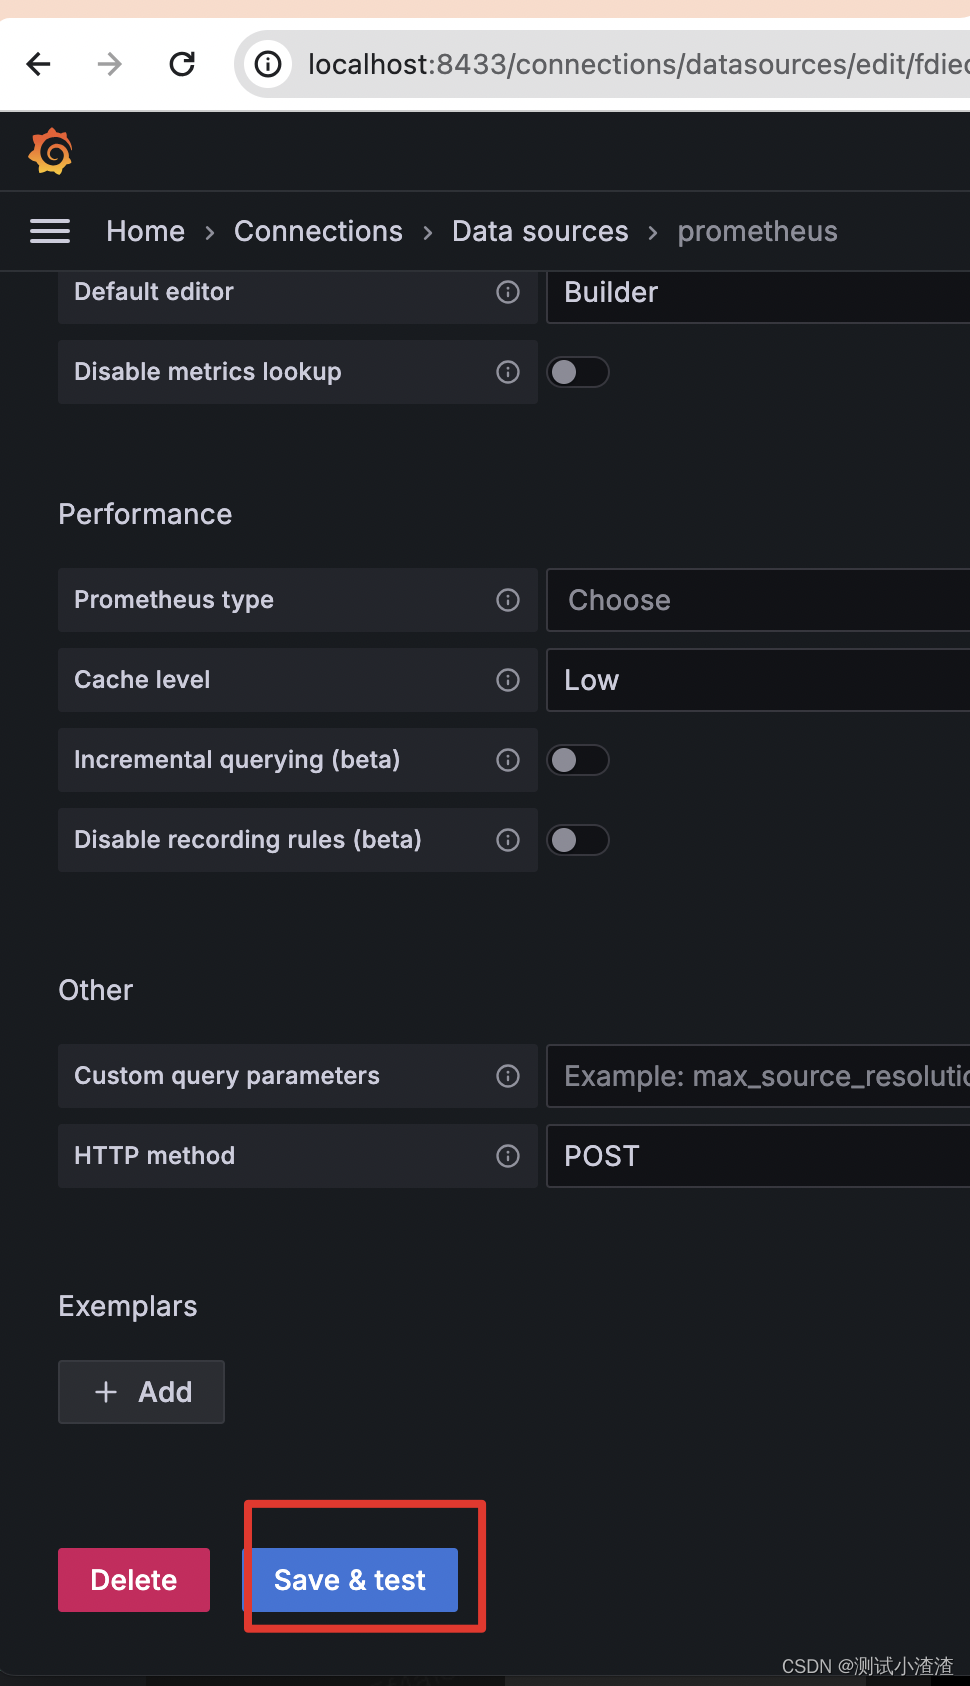Toggle the Disable metrics lookup switch
This screenshot has width=970, height=1686.
click(x=578, y=372)
